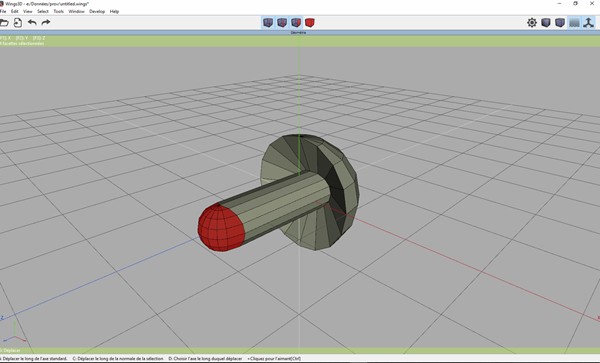
Task: Select body selection mode red cube
Action: pyautogui.click(x=310, y=23)
